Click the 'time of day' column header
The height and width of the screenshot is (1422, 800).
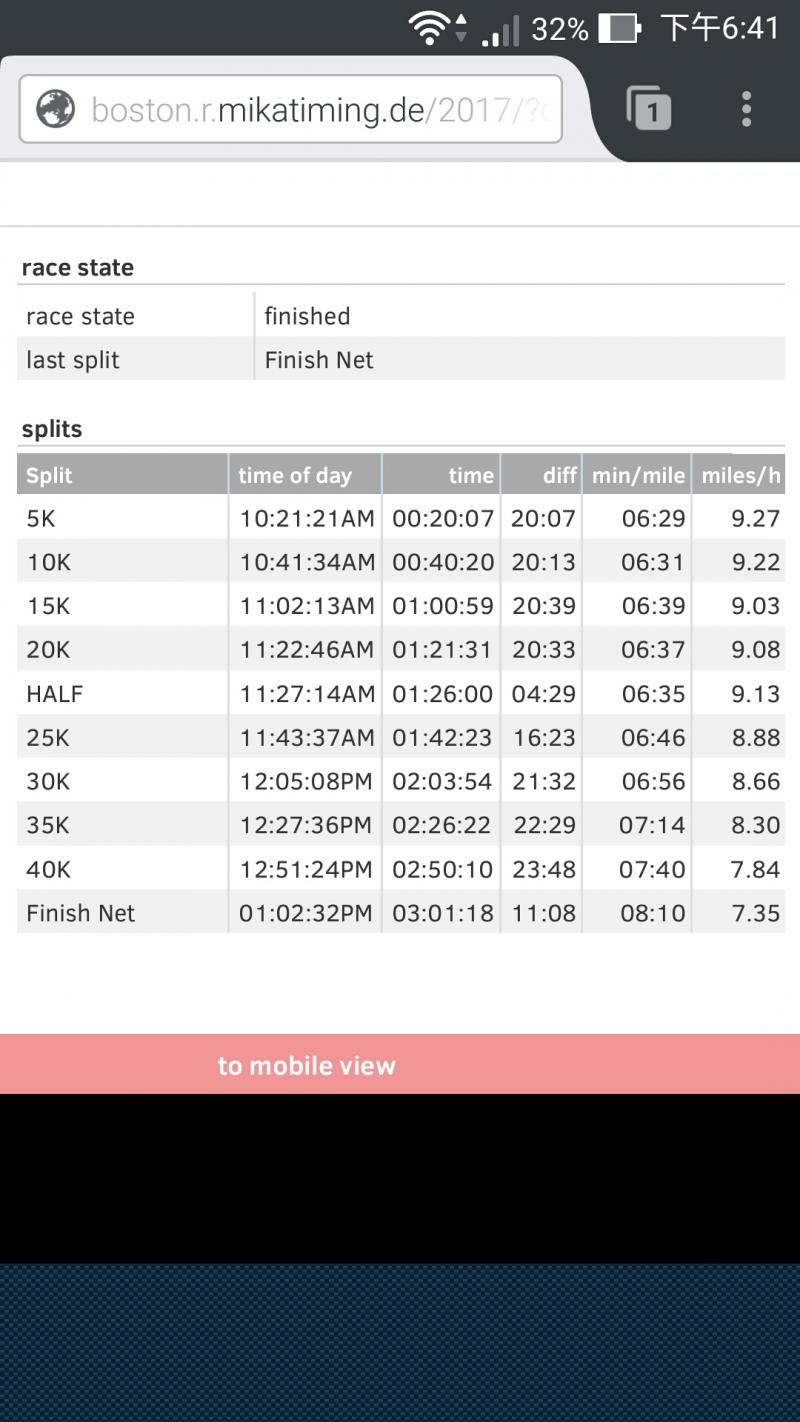pos(295,475)
